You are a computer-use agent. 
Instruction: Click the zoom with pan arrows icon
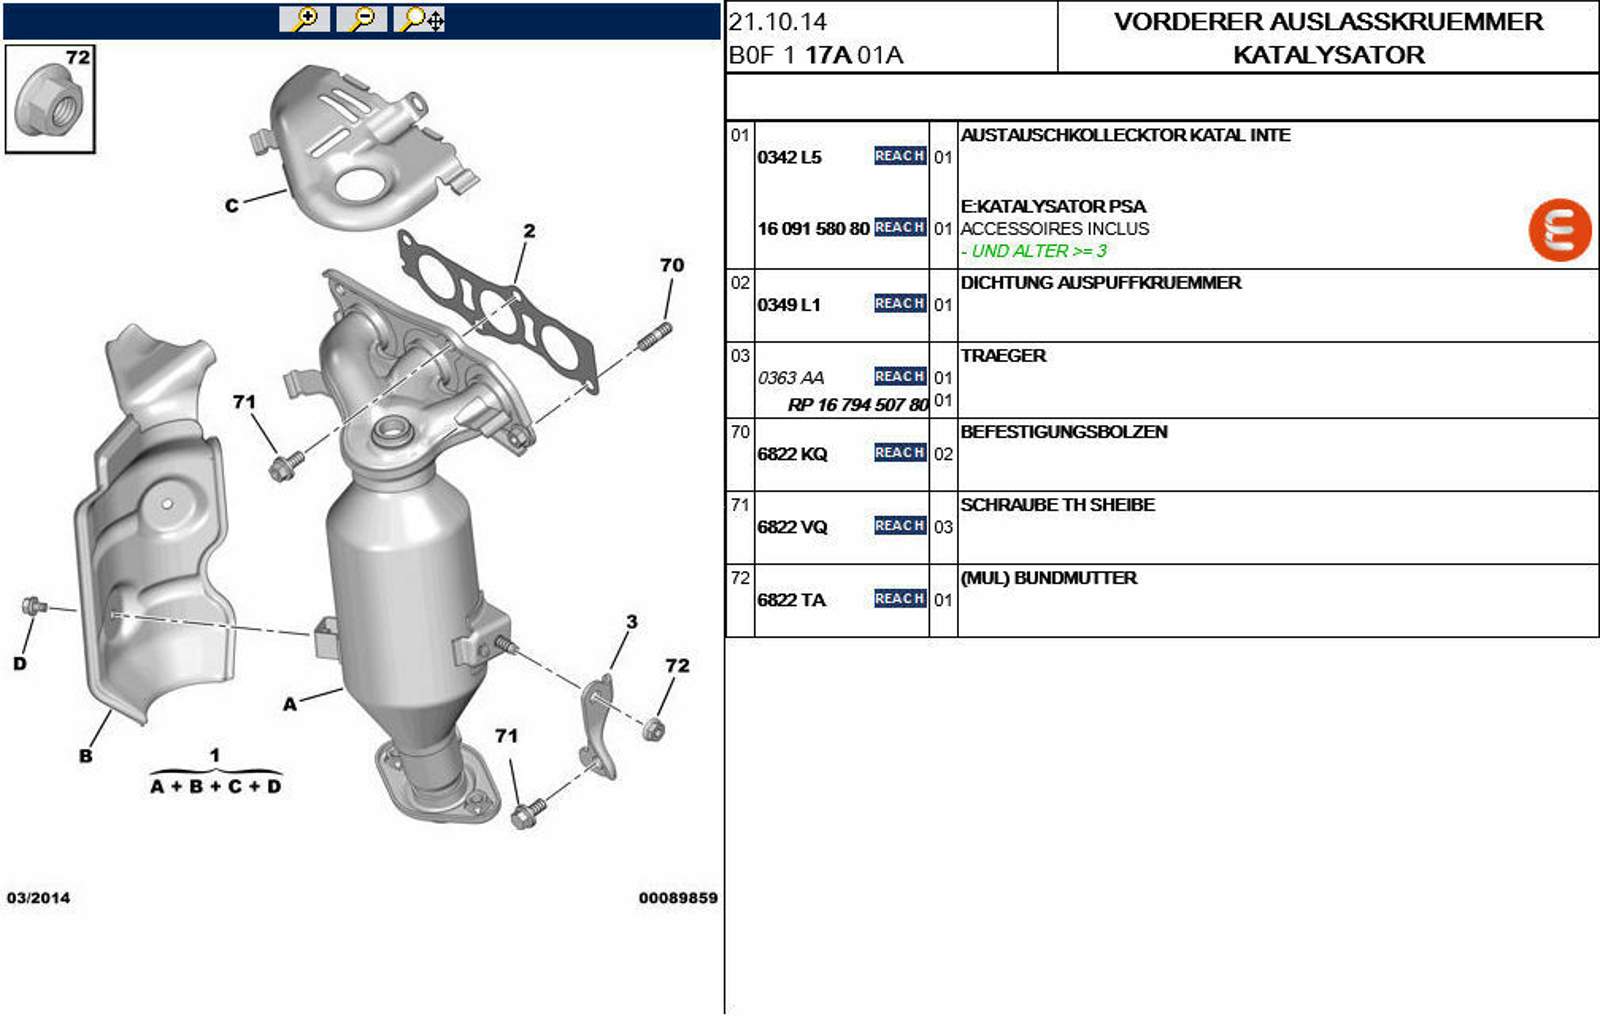point(421,19)
